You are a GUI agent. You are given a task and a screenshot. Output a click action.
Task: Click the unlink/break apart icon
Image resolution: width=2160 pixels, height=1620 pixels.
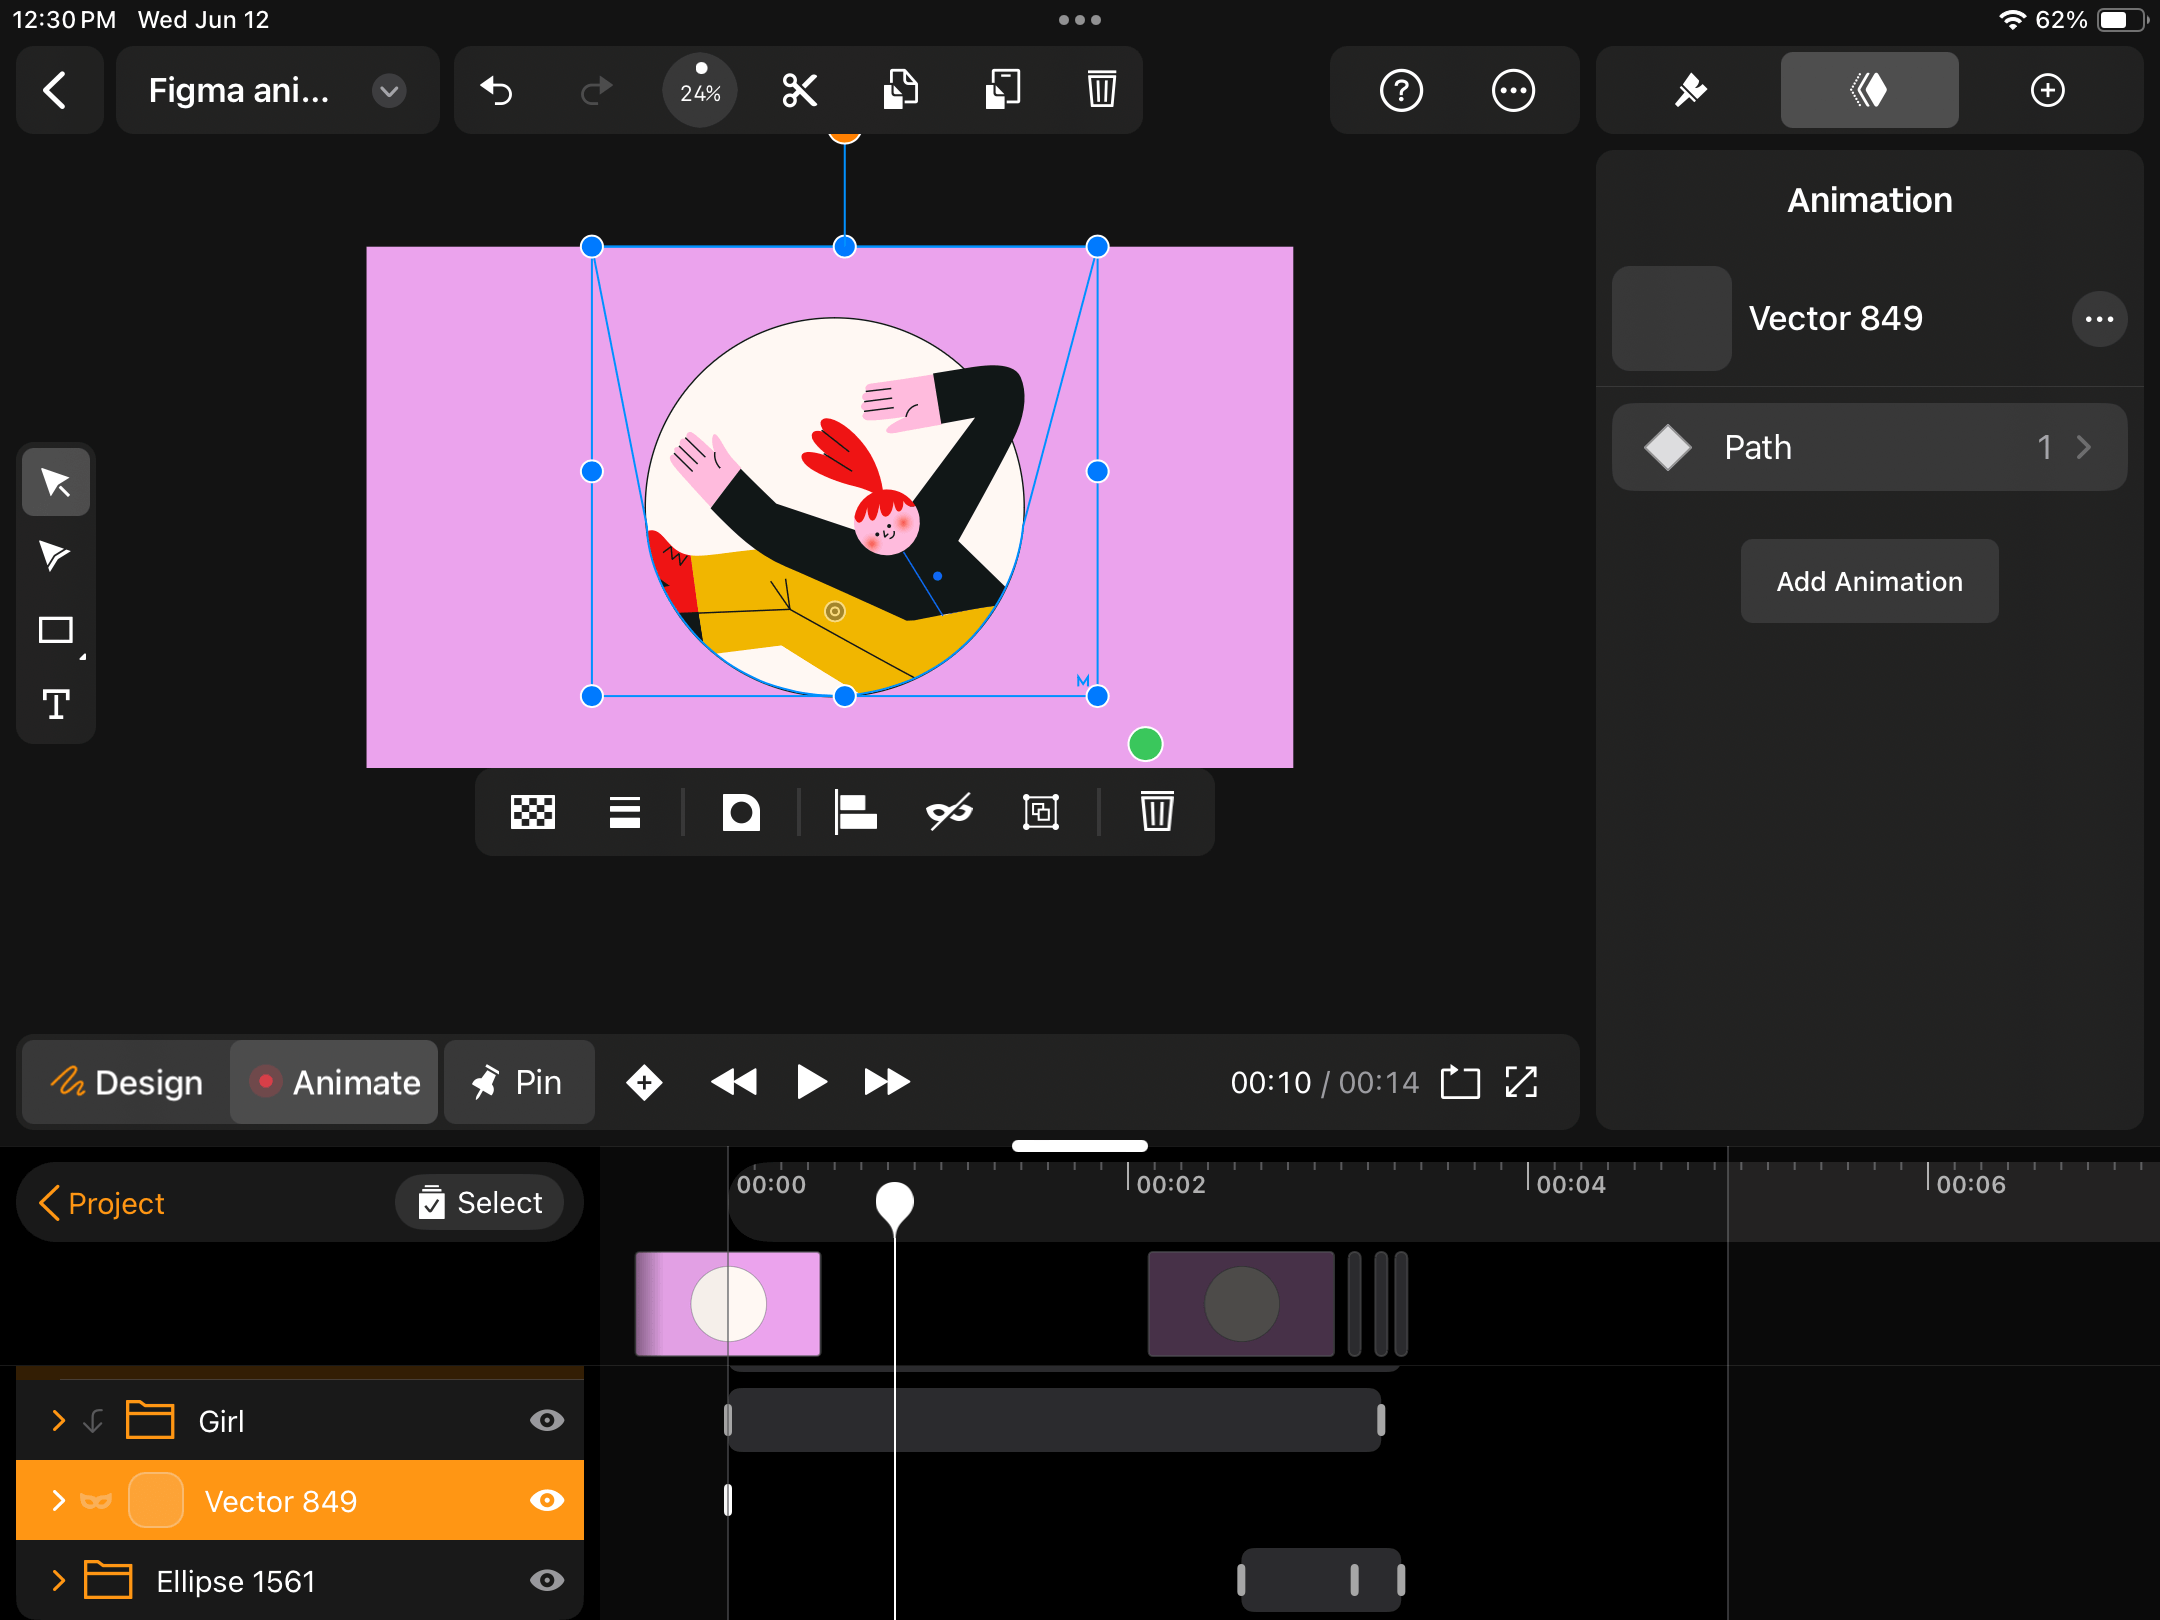pyautogui.click(x=947, y=812)
